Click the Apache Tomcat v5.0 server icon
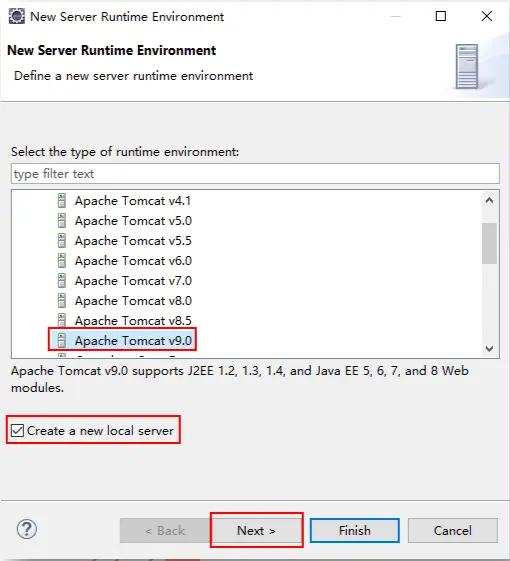This screenshot has width=510, height=561. click(62, 221)
